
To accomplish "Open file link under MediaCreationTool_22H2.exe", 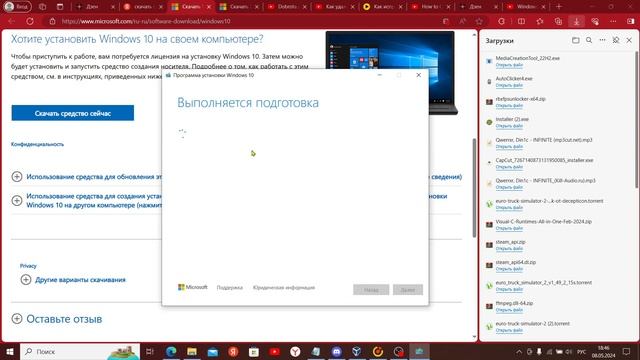I will [509, 65].
